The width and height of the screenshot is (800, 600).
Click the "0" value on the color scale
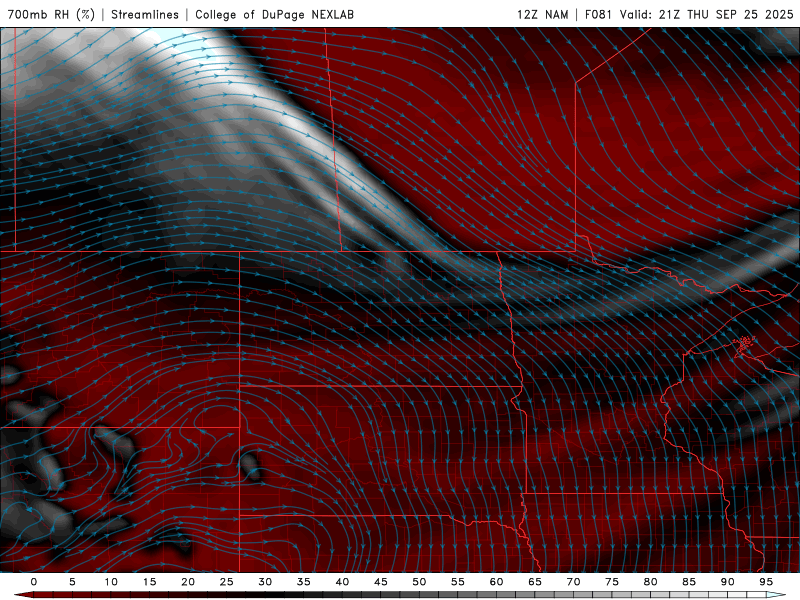coord(34,582)
